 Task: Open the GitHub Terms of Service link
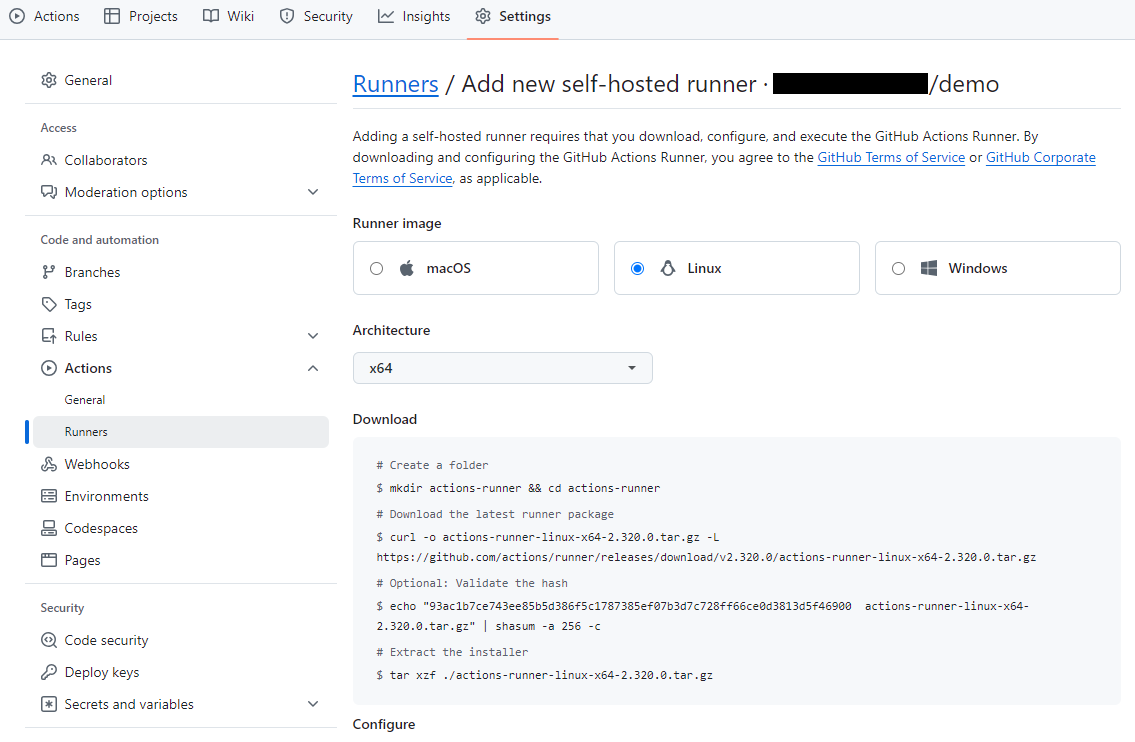891,157
